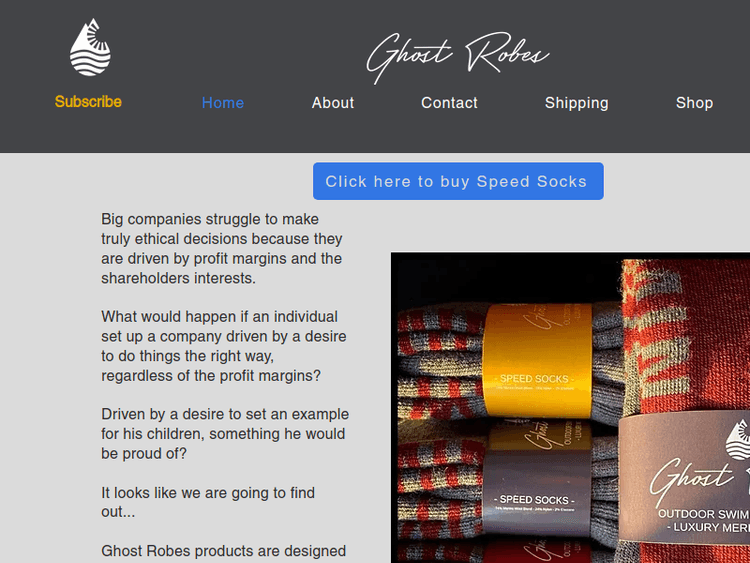Visit the Shop page
Image resolution: width=750 pixels, height=563 pixels.
[694, 103]
